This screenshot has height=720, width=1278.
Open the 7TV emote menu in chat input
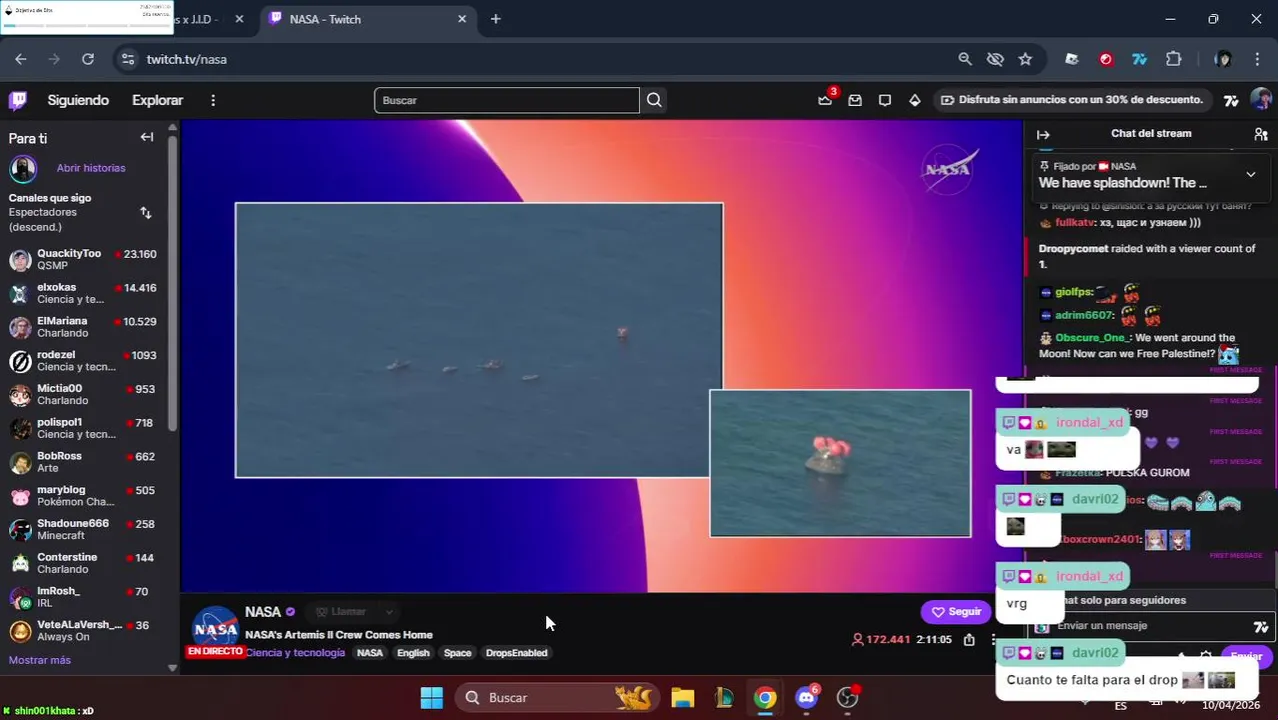(1260, 626)
